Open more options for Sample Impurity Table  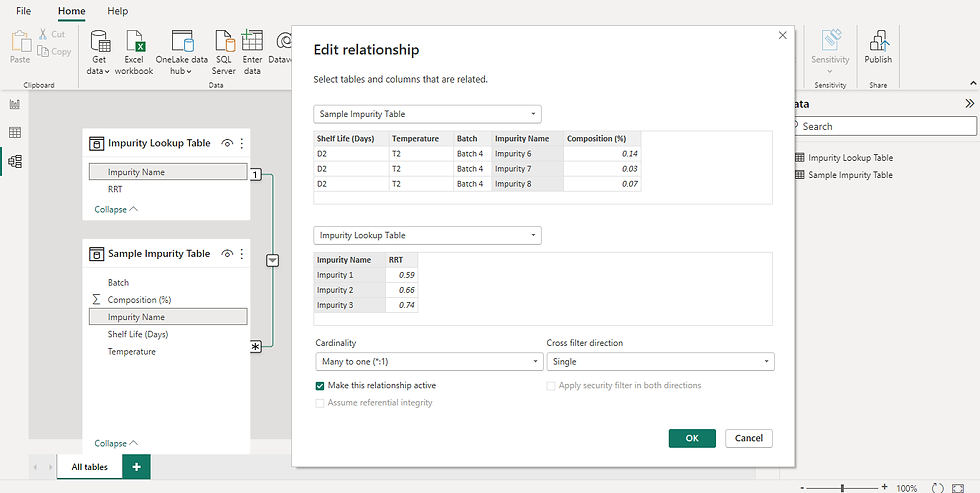[x=242, y=254]
